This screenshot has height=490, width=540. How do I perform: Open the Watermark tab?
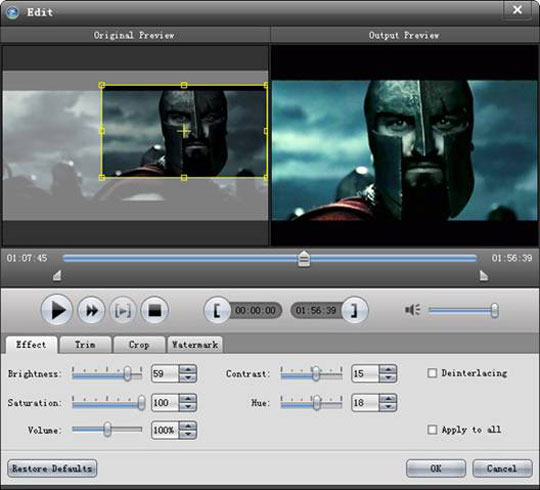[195, 345]
